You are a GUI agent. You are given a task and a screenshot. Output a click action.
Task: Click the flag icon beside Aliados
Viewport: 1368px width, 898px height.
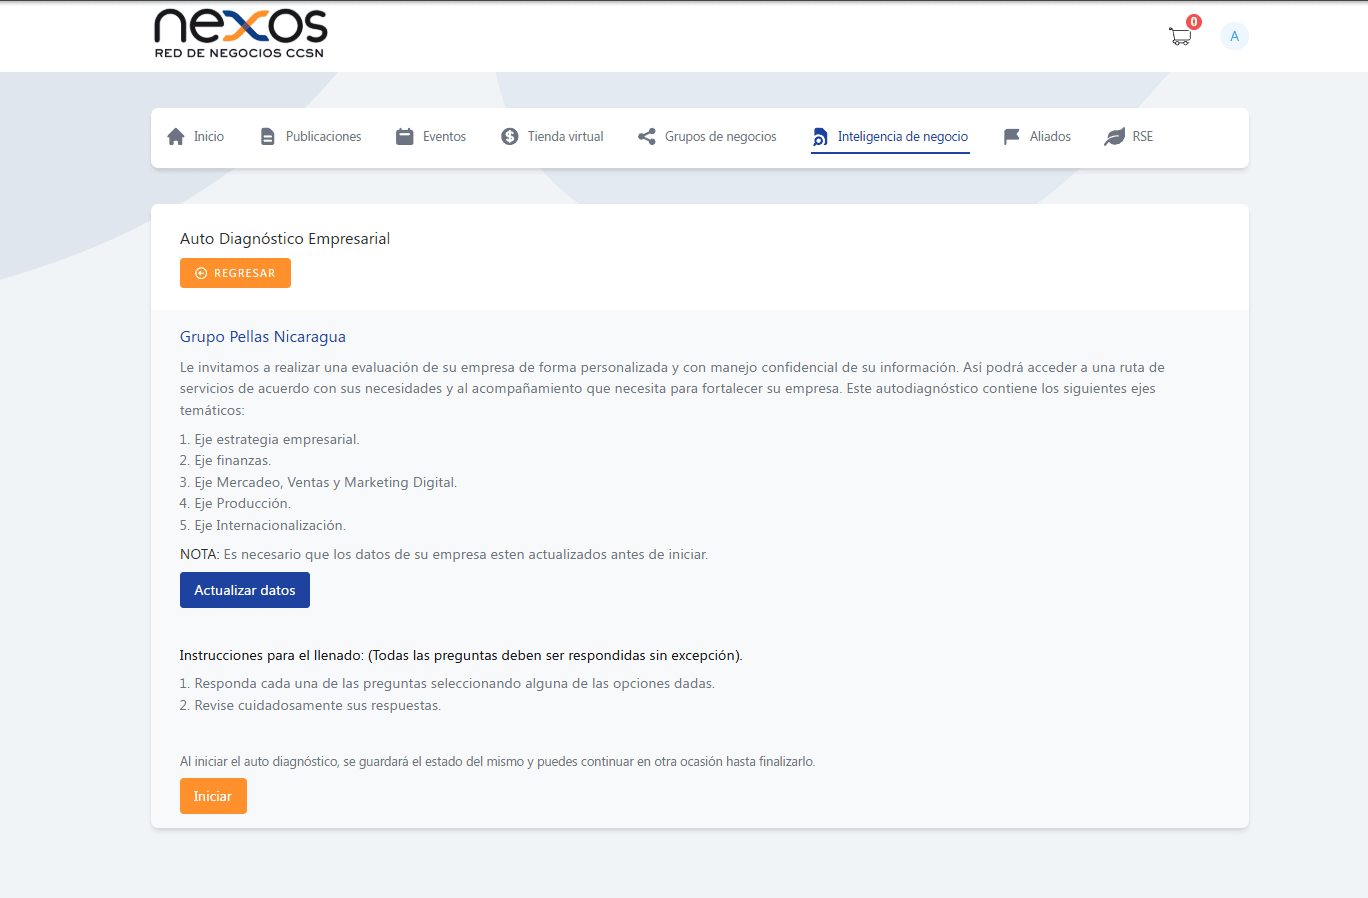[x=1012, y=136]
